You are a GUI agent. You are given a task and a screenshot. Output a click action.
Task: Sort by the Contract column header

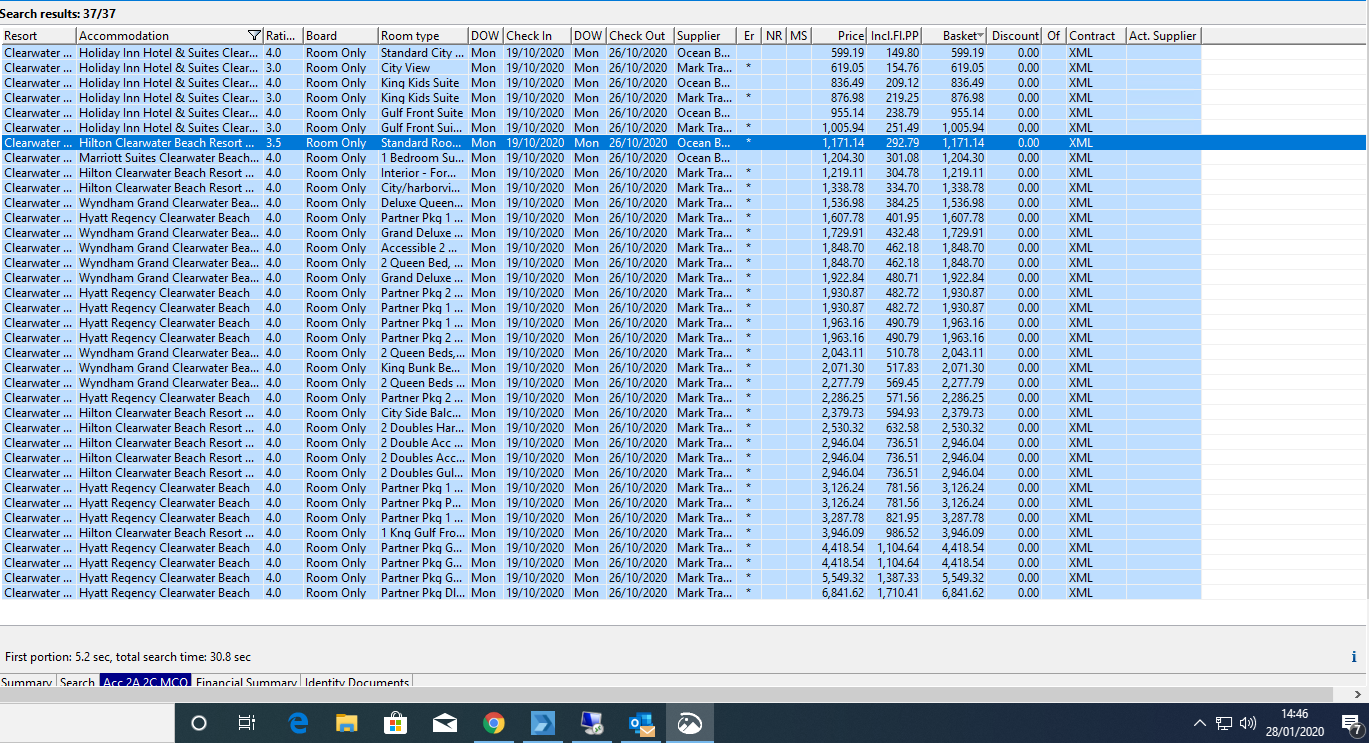click(x=1096, y=36)
